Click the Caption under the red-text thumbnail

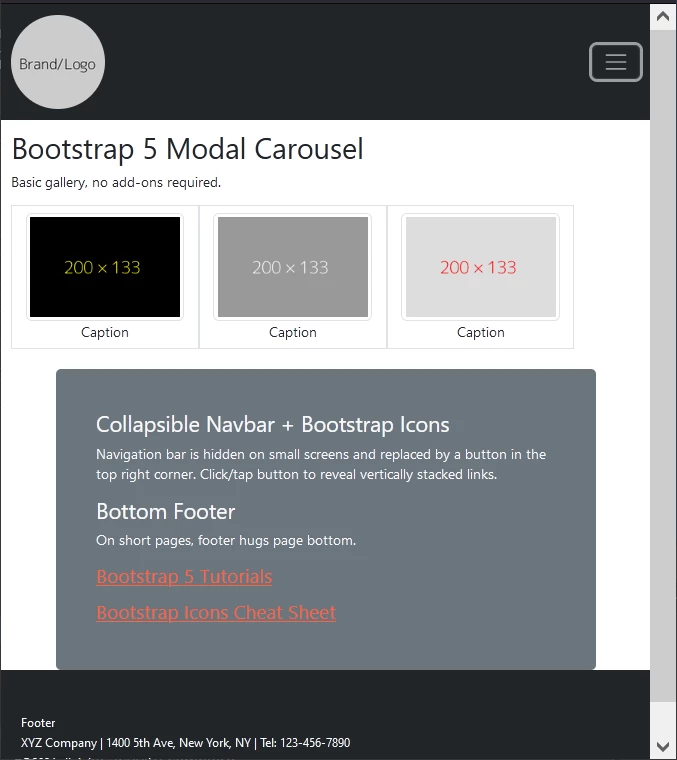[x=481, y=332]
